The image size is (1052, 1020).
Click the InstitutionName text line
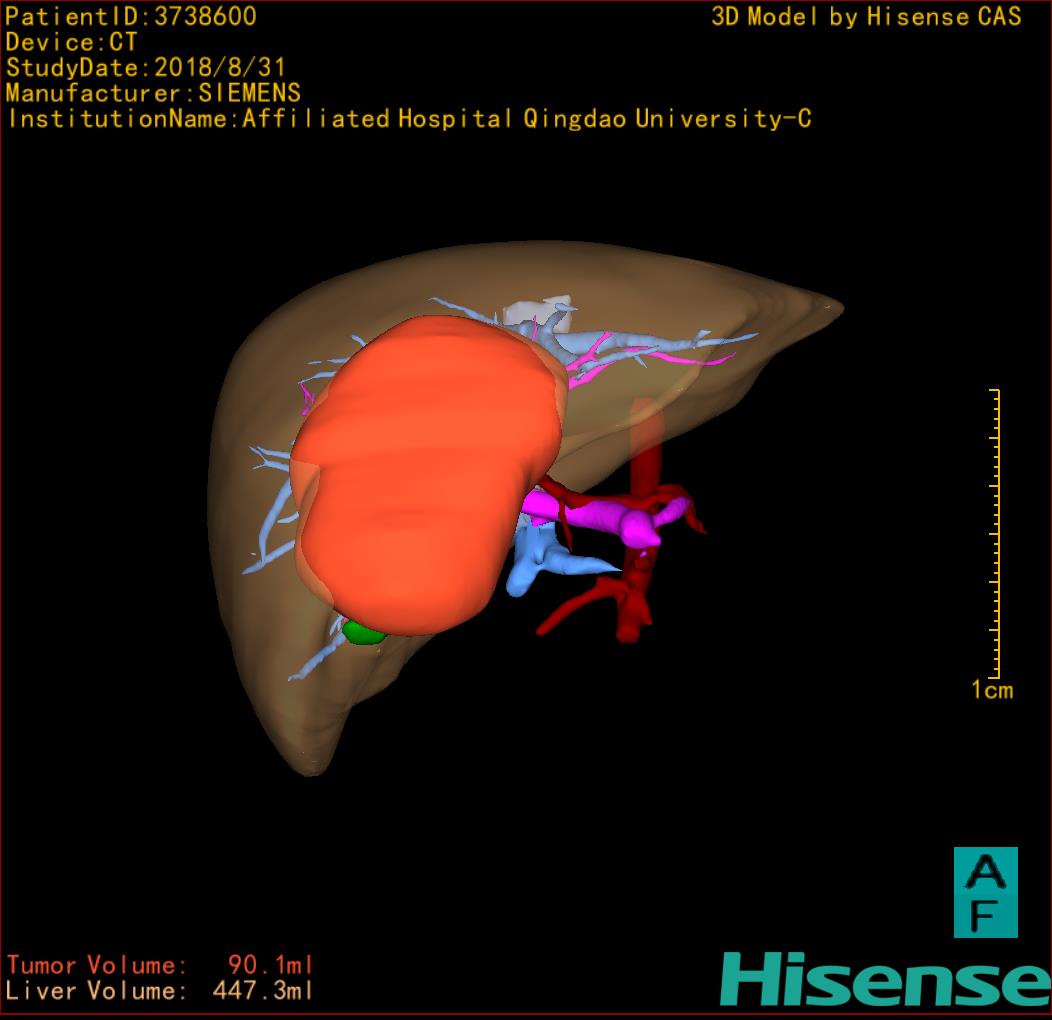click(409, 119)
